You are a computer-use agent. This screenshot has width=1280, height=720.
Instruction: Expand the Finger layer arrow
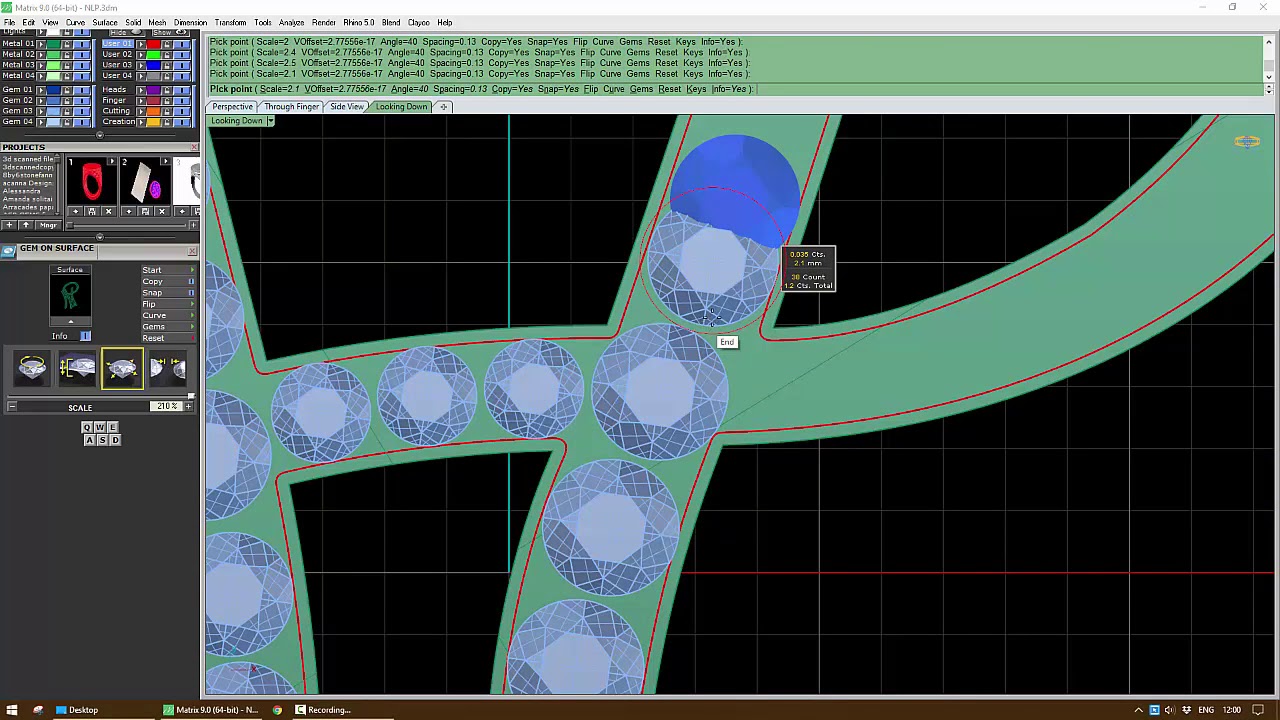(141, 101)
